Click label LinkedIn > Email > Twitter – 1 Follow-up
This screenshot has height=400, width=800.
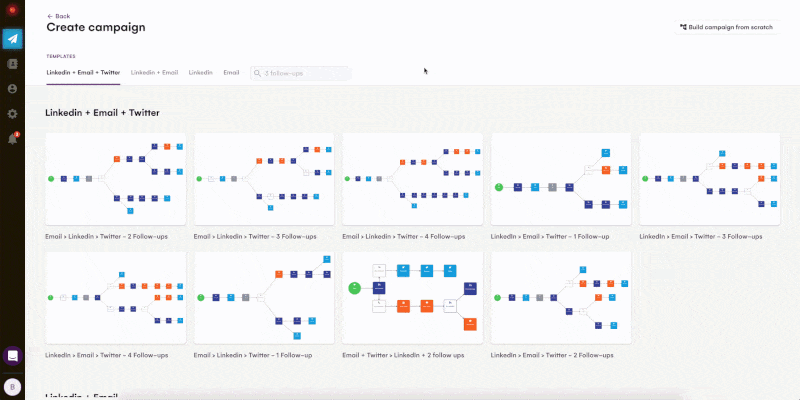tap(550, 237)
